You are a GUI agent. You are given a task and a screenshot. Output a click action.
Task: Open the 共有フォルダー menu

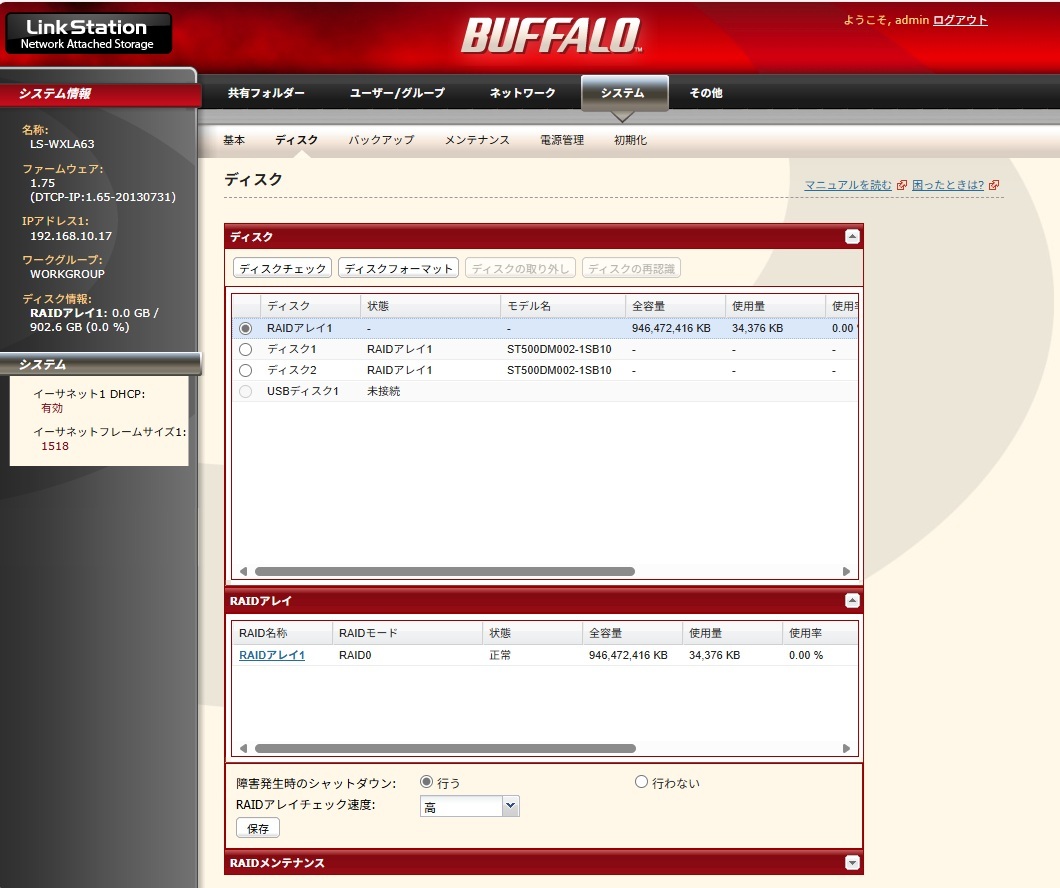pyautogui.click(x=266, y=93)
